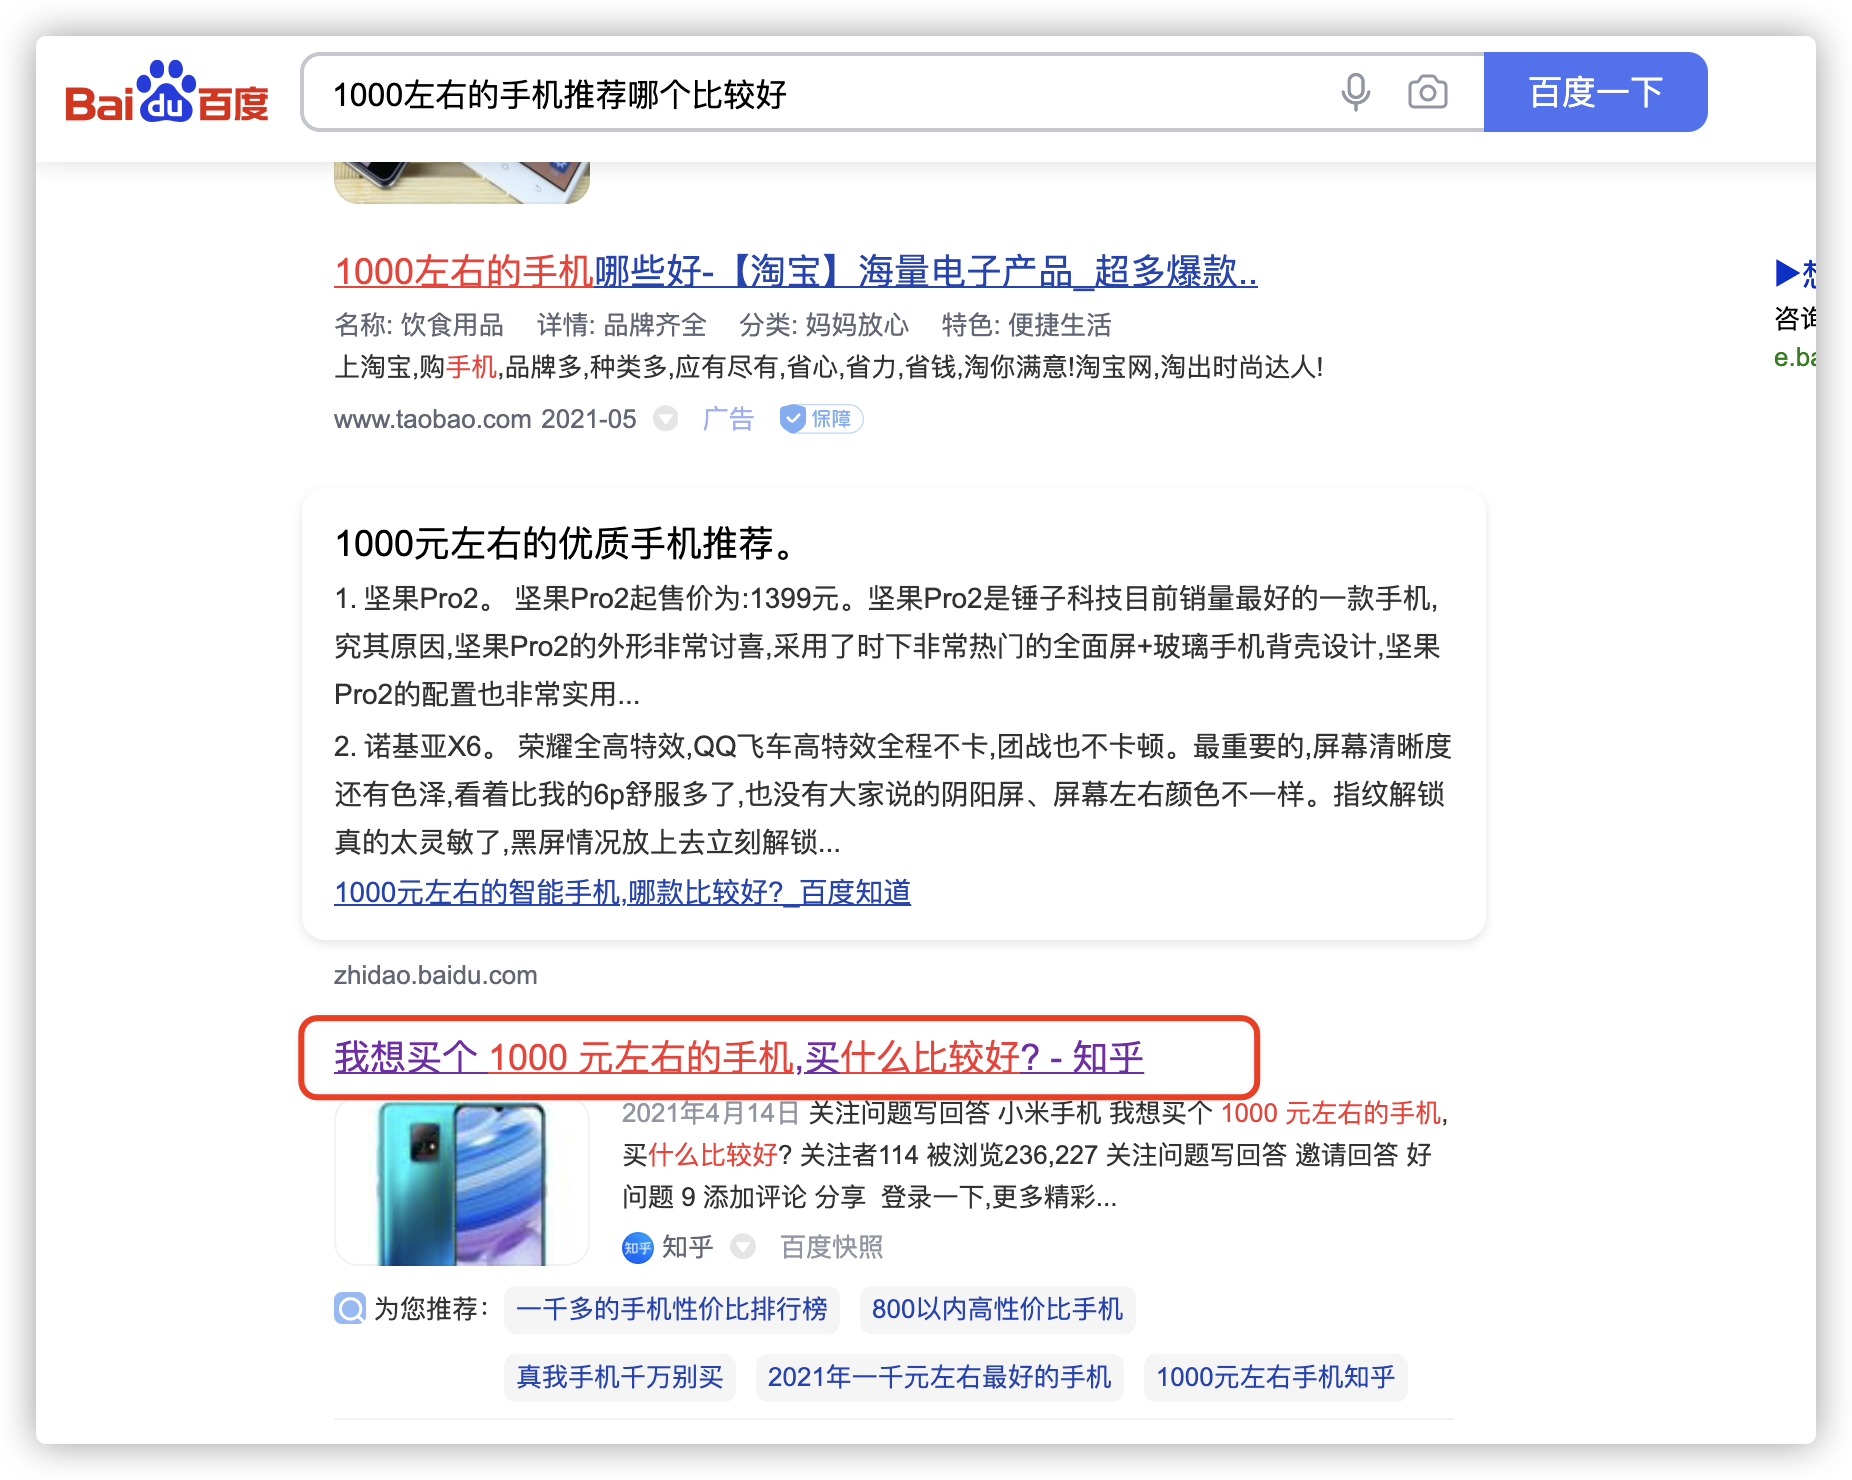Select suggestion 一千多的手机性价比排行榜

click(x=671, y=1309)
